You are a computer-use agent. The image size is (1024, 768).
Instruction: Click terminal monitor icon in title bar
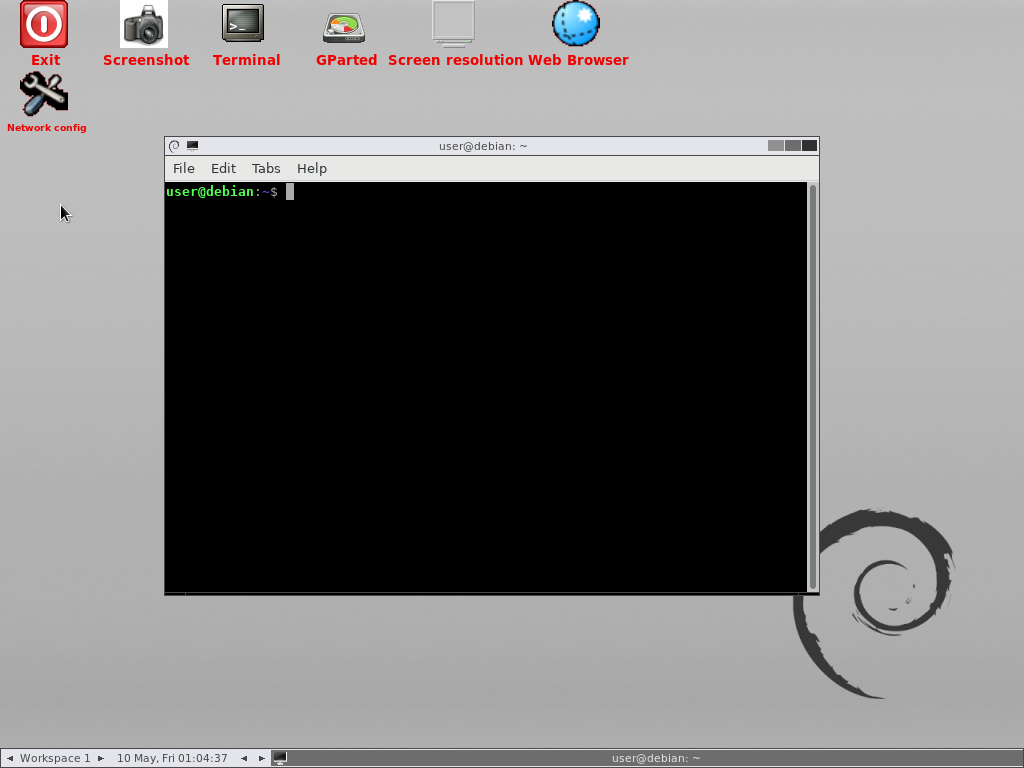[x=192, y=146]
